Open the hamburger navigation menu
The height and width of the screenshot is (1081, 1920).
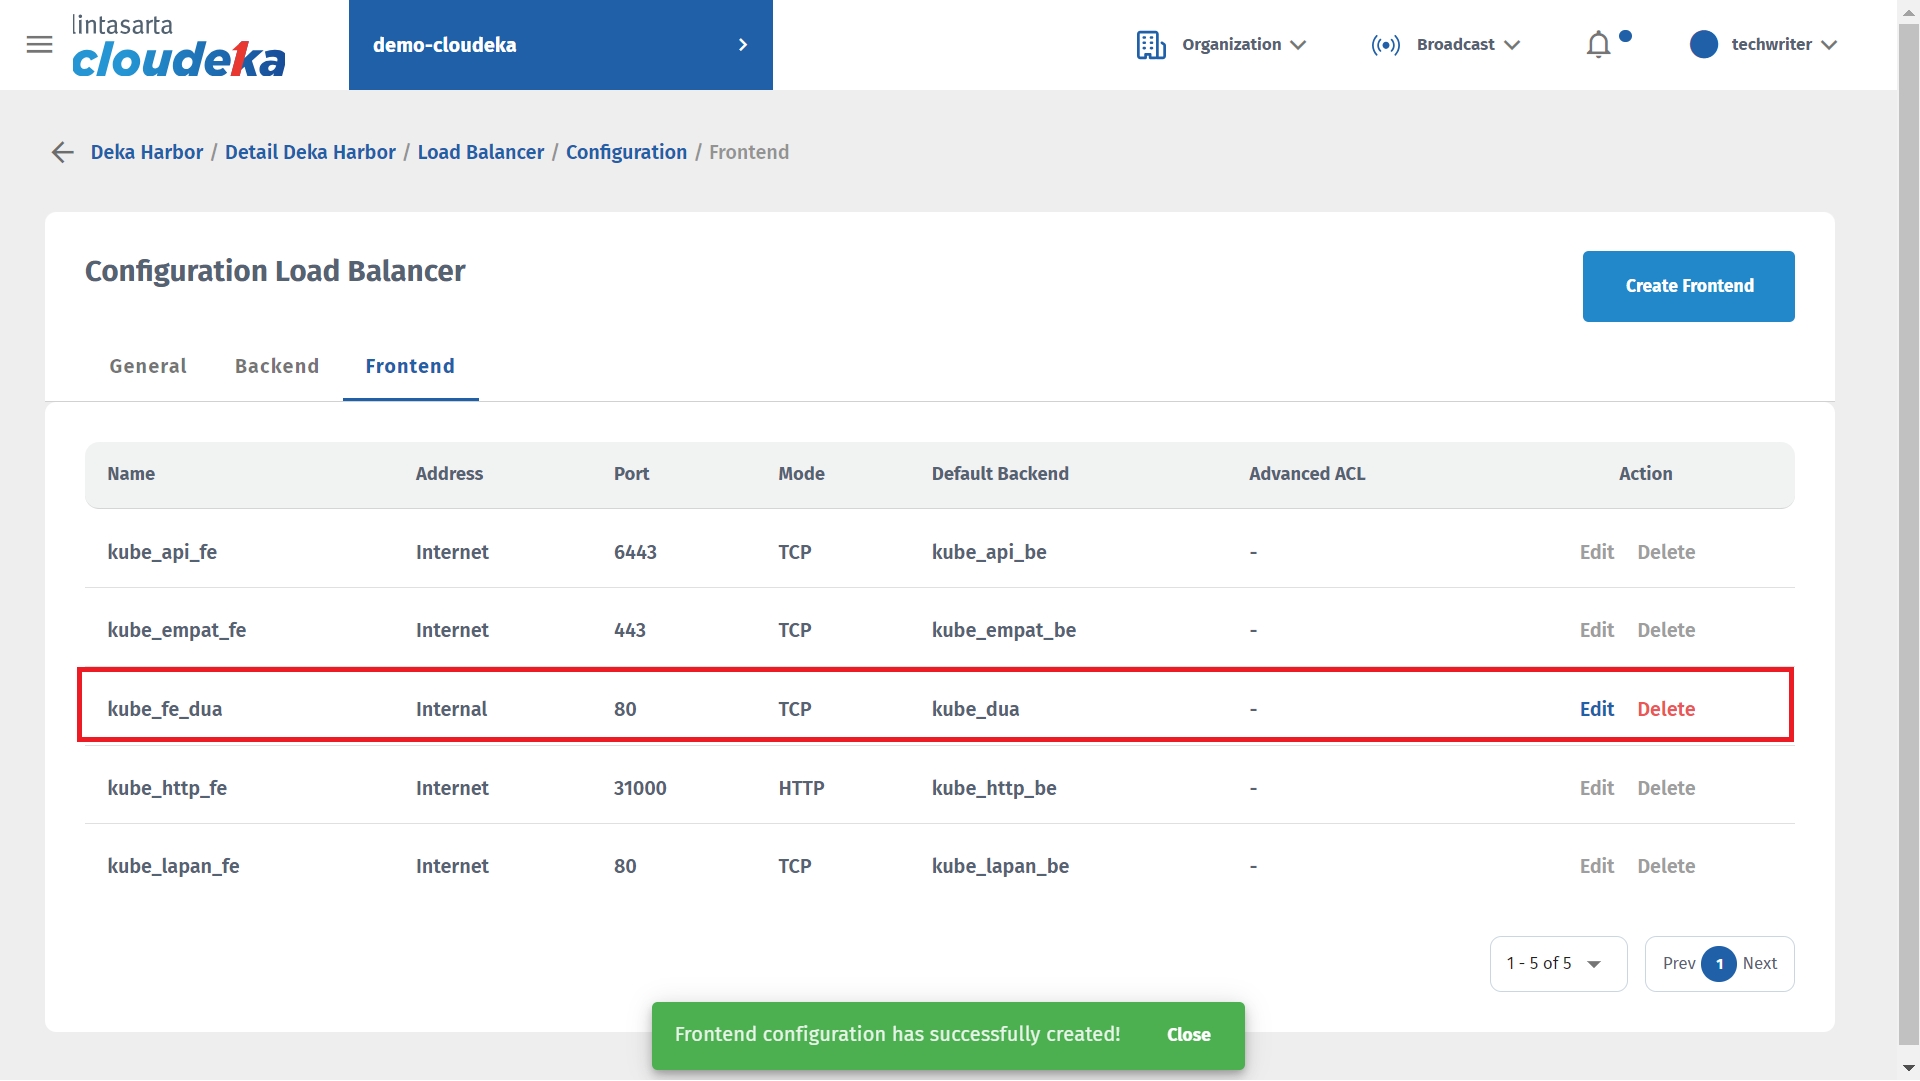click(39, 44)
